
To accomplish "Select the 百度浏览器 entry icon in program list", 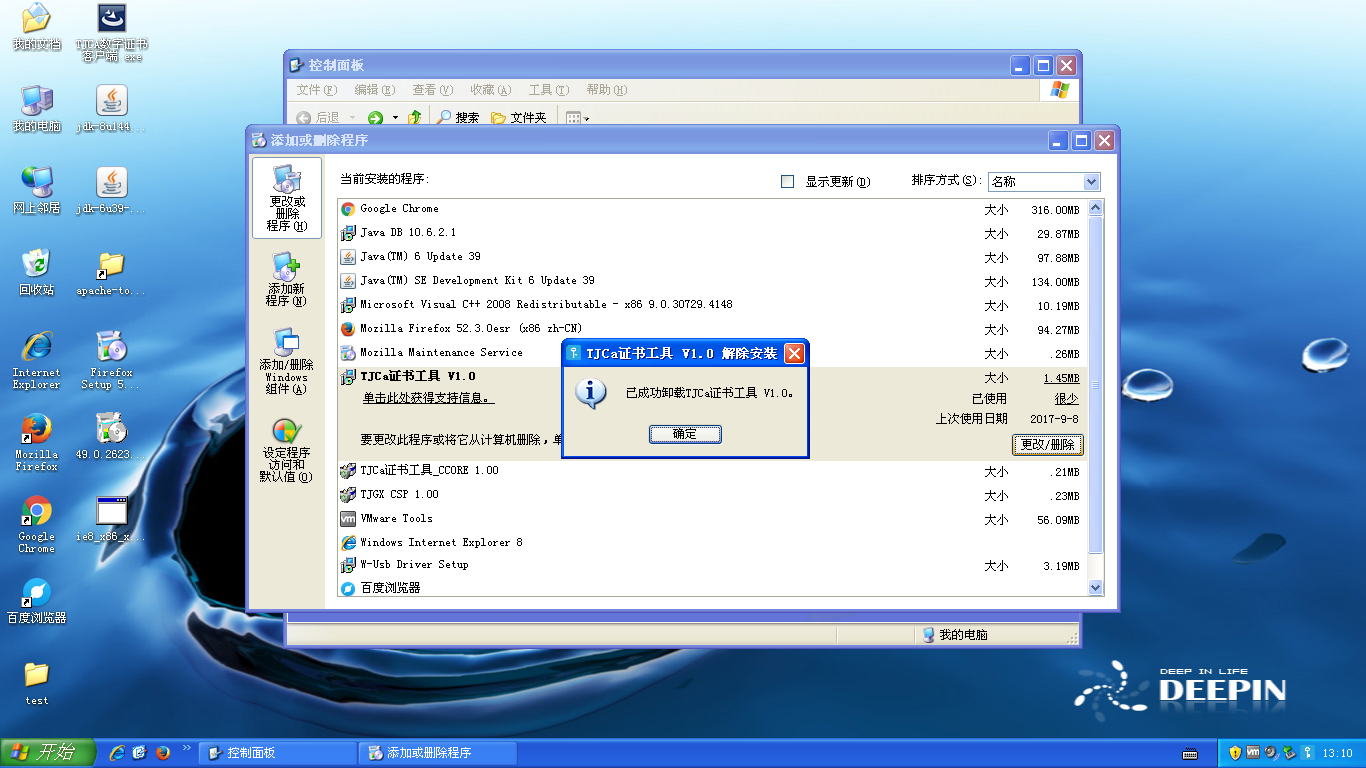I will pos(348,589).
